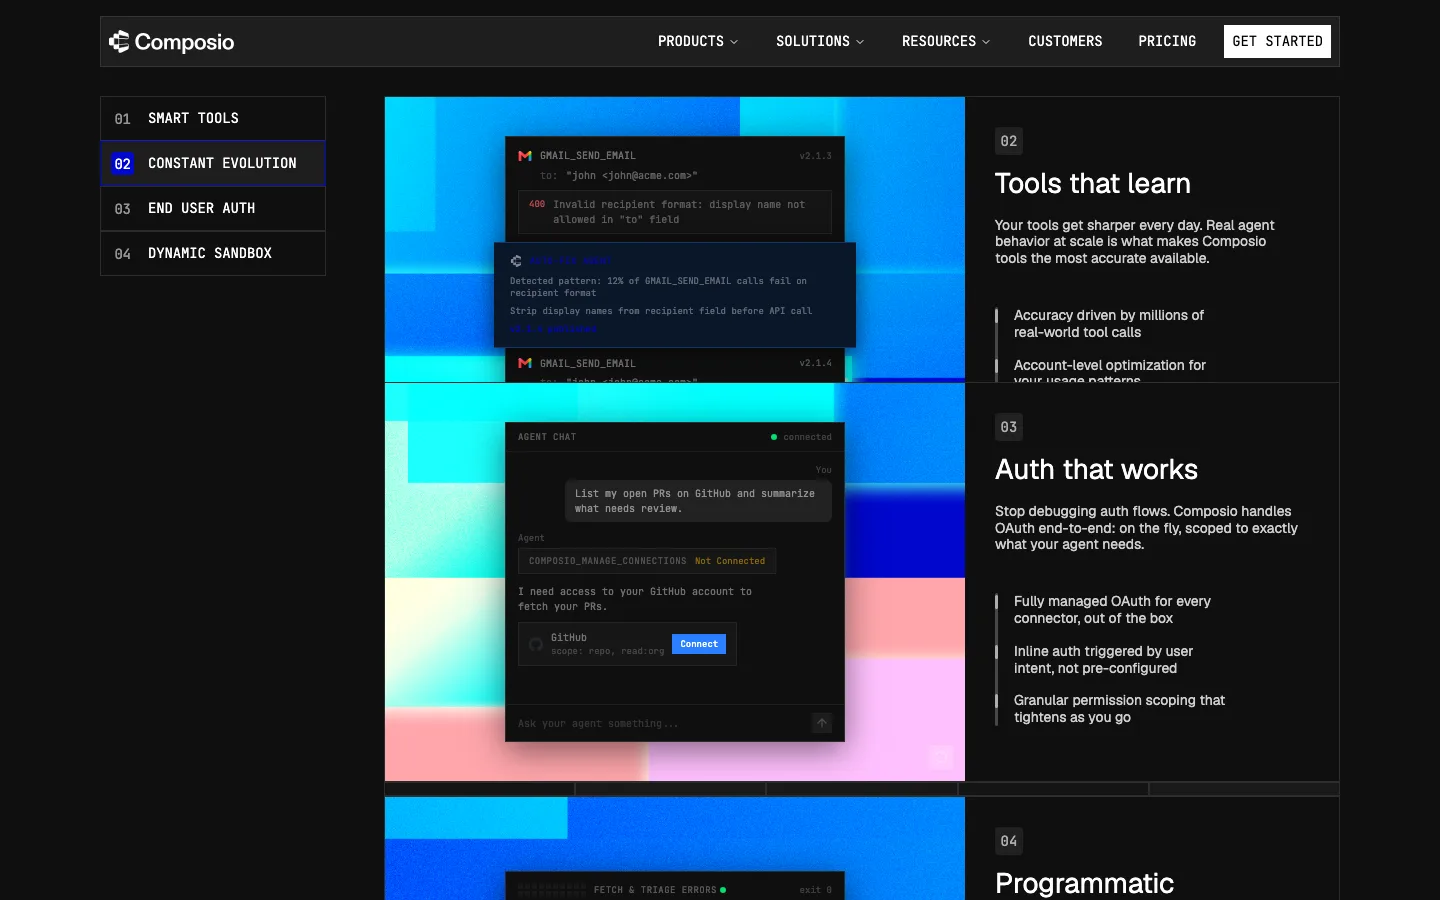Click the GET STARTED button

tap(1277, 41)
